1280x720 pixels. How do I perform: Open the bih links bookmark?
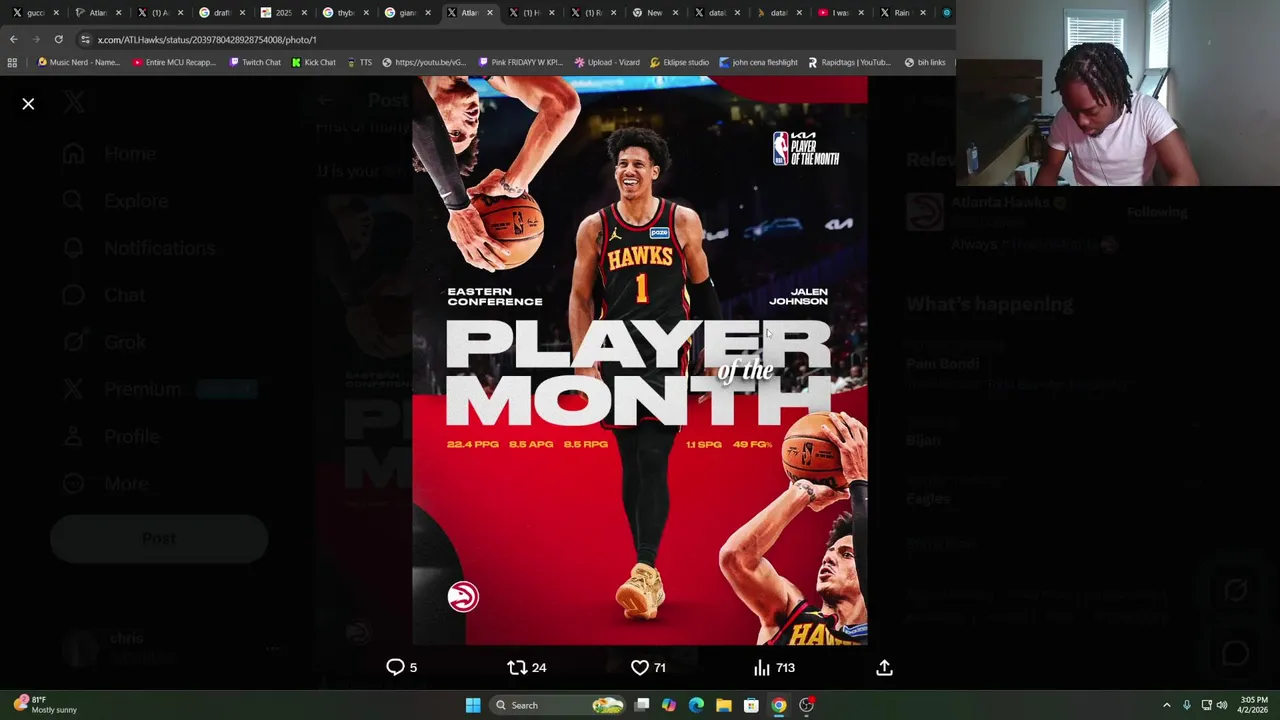[x=925, y=62]
